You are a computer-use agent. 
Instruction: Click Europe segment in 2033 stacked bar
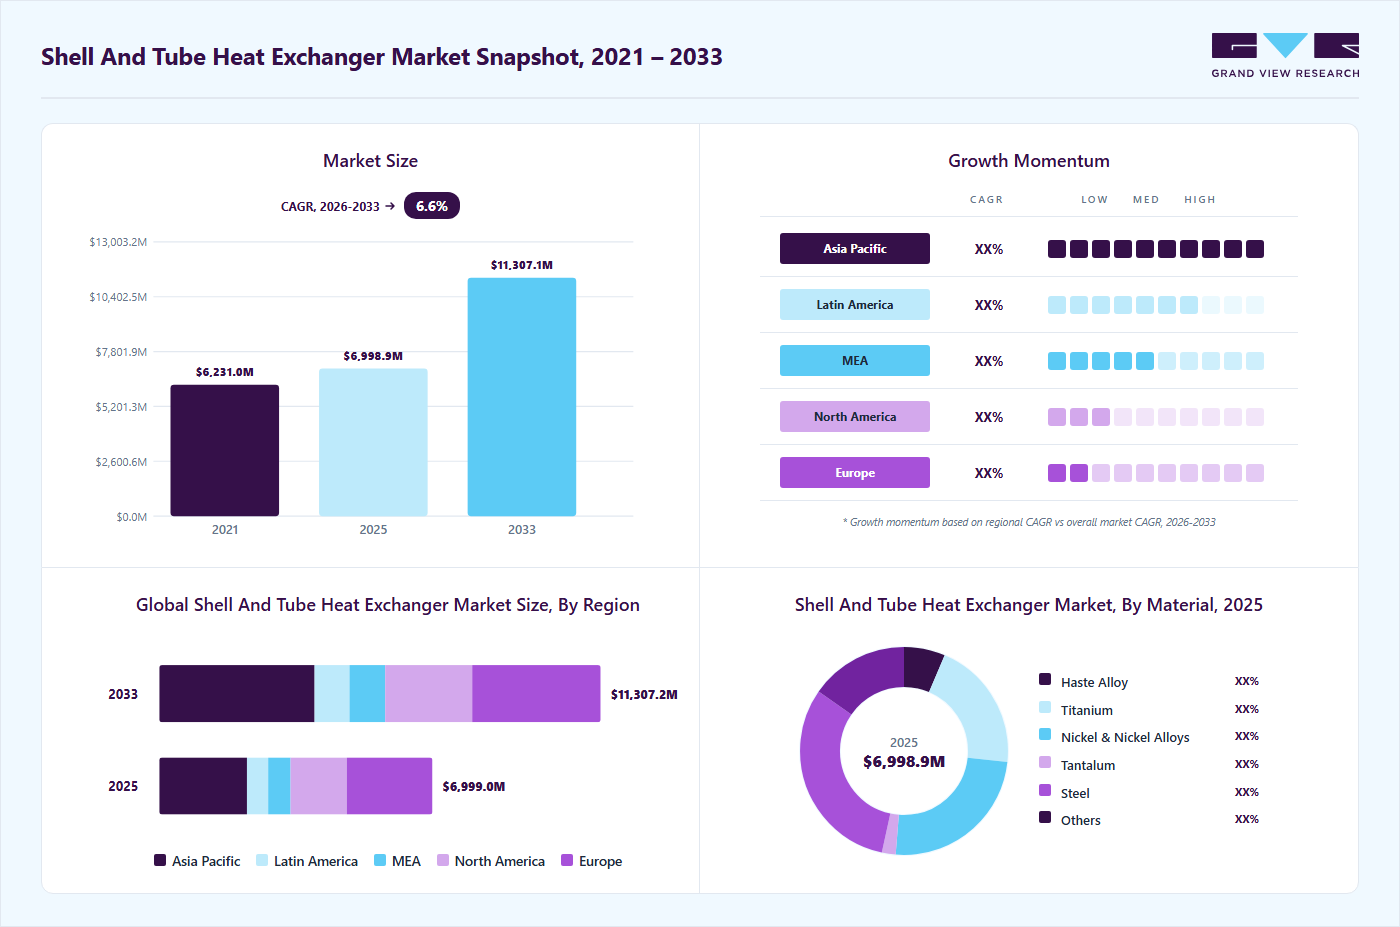click(536, 694)
